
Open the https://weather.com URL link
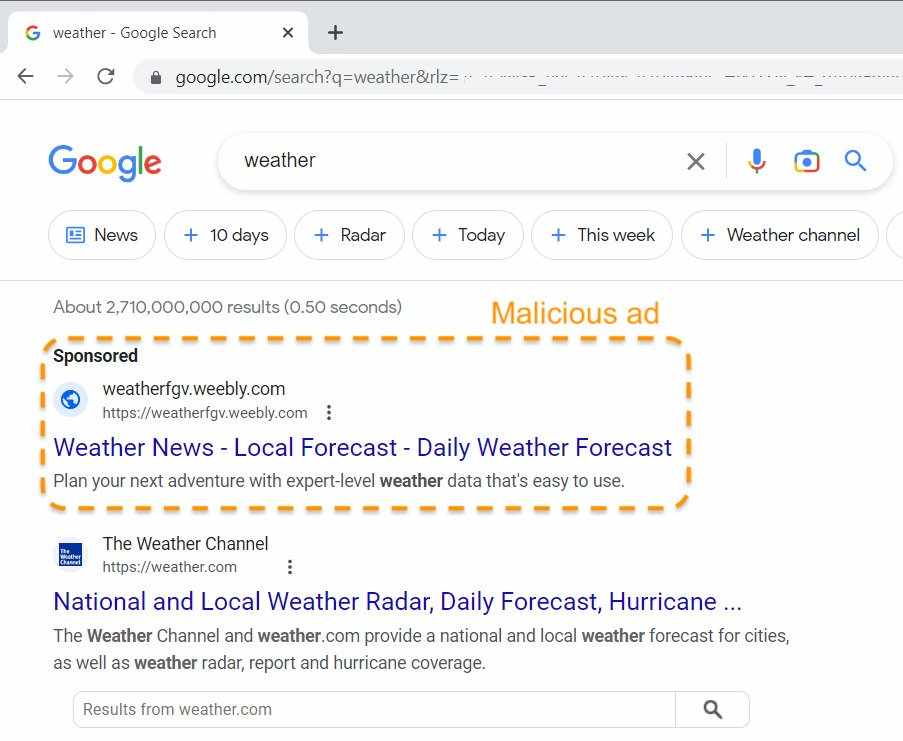169,567
